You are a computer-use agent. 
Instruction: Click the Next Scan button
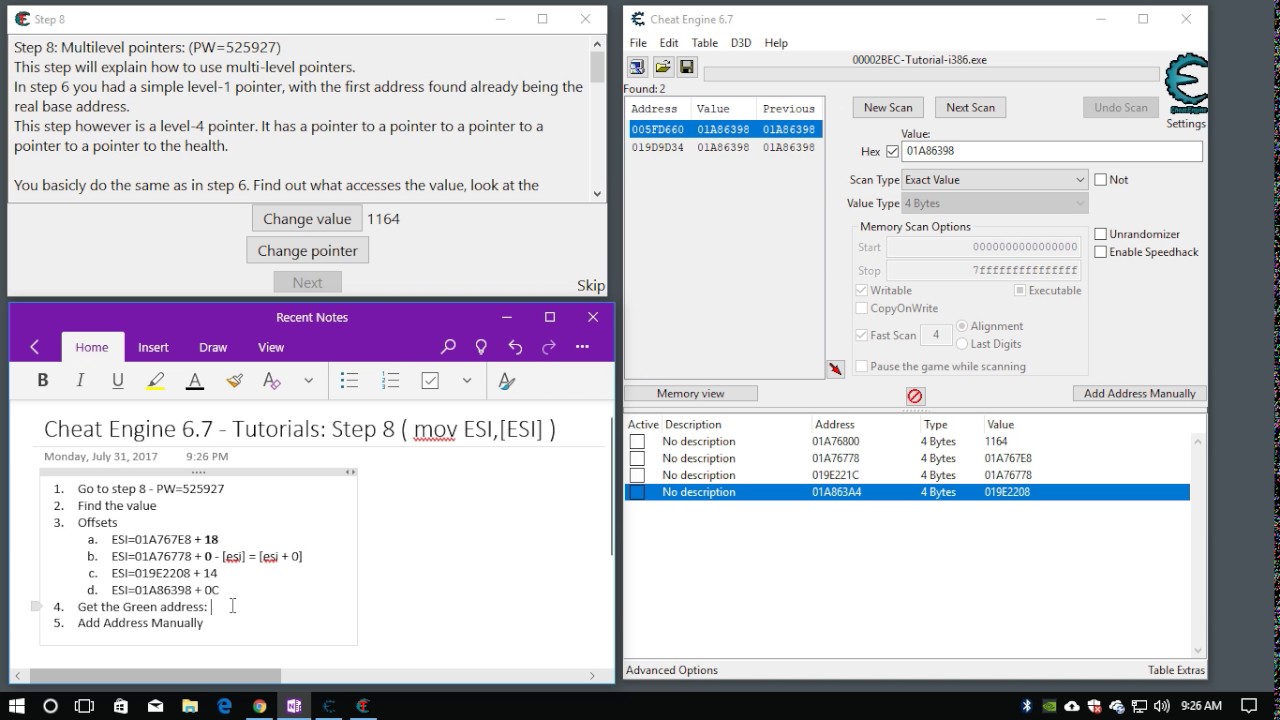970,107
